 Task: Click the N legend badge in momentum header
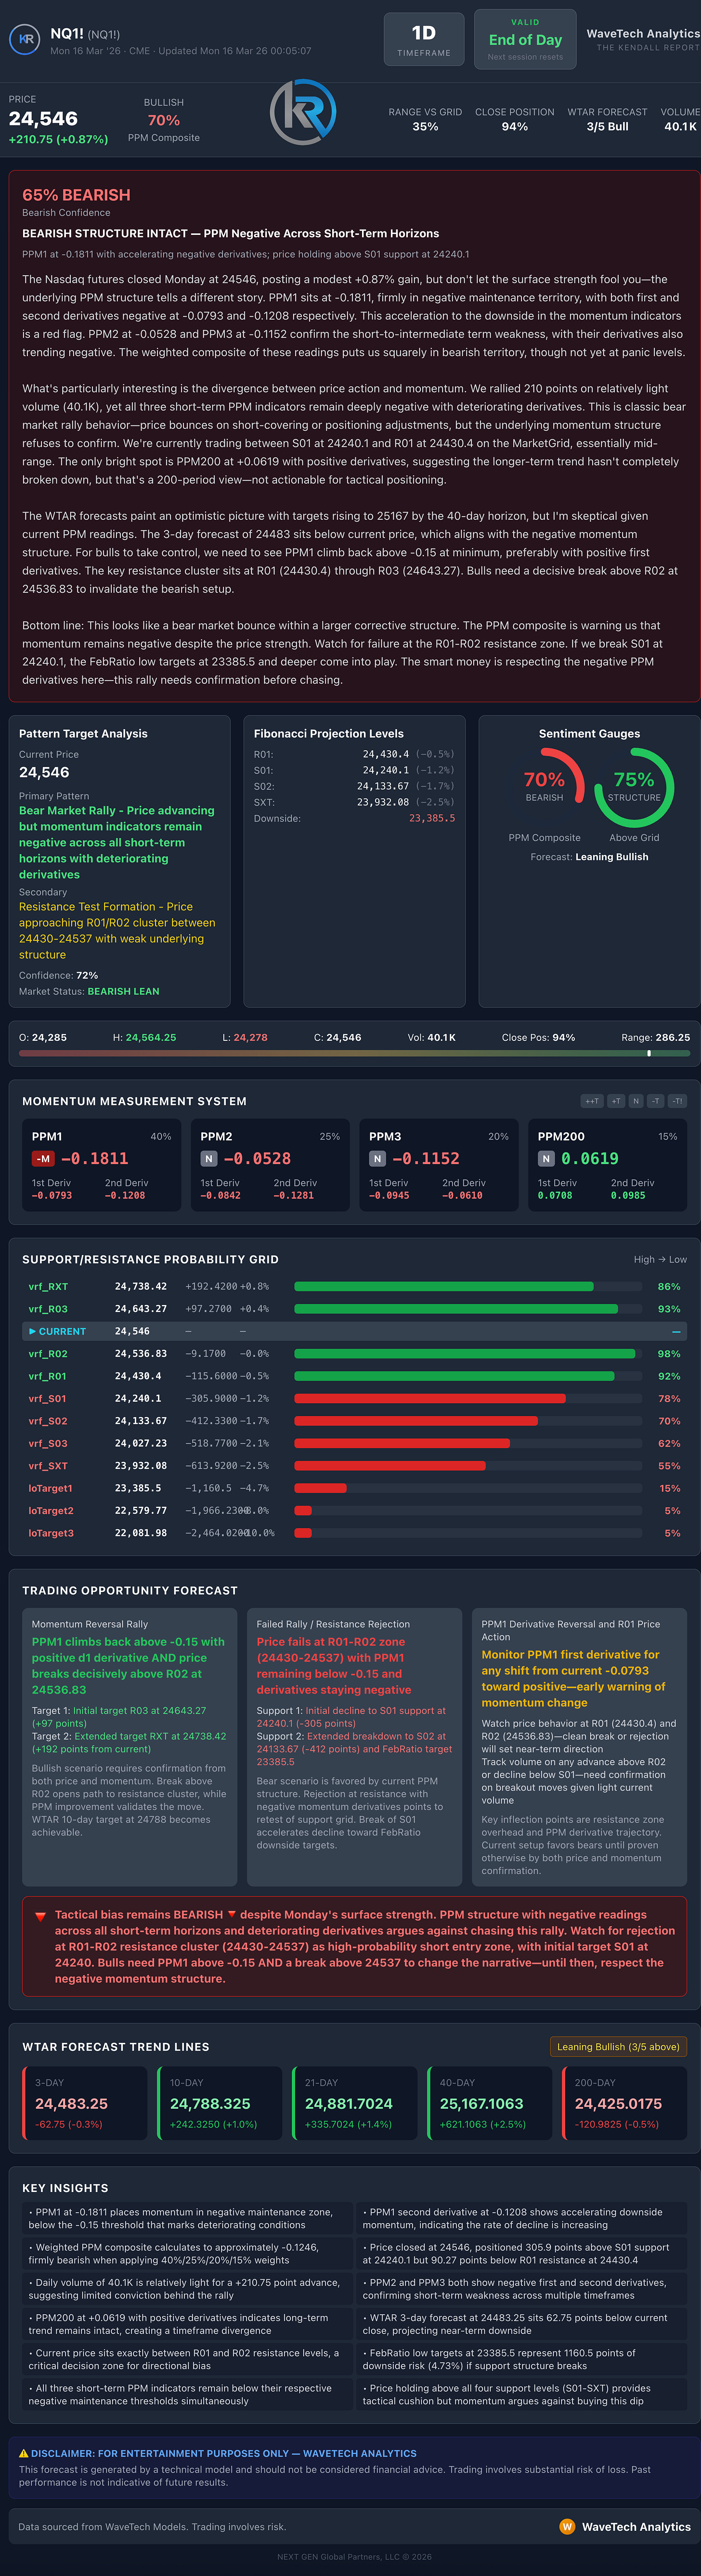(x=636, y=1101)
